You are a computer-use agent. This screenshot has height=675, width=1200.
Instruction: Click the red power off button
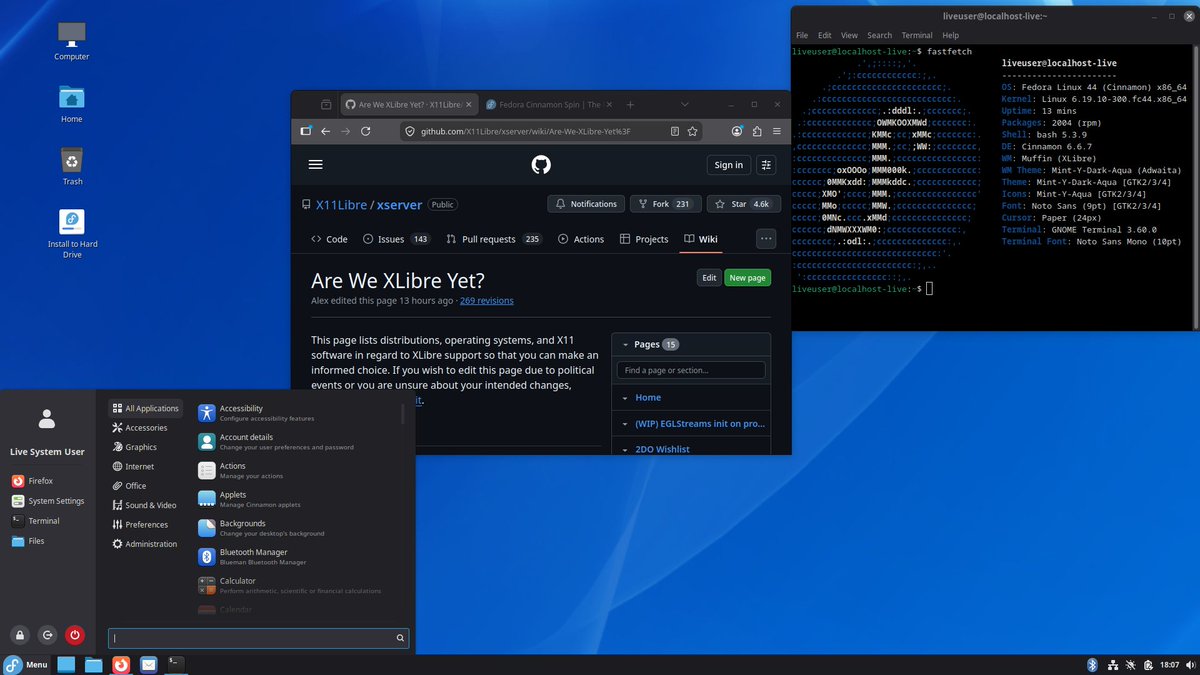point(74,635)
